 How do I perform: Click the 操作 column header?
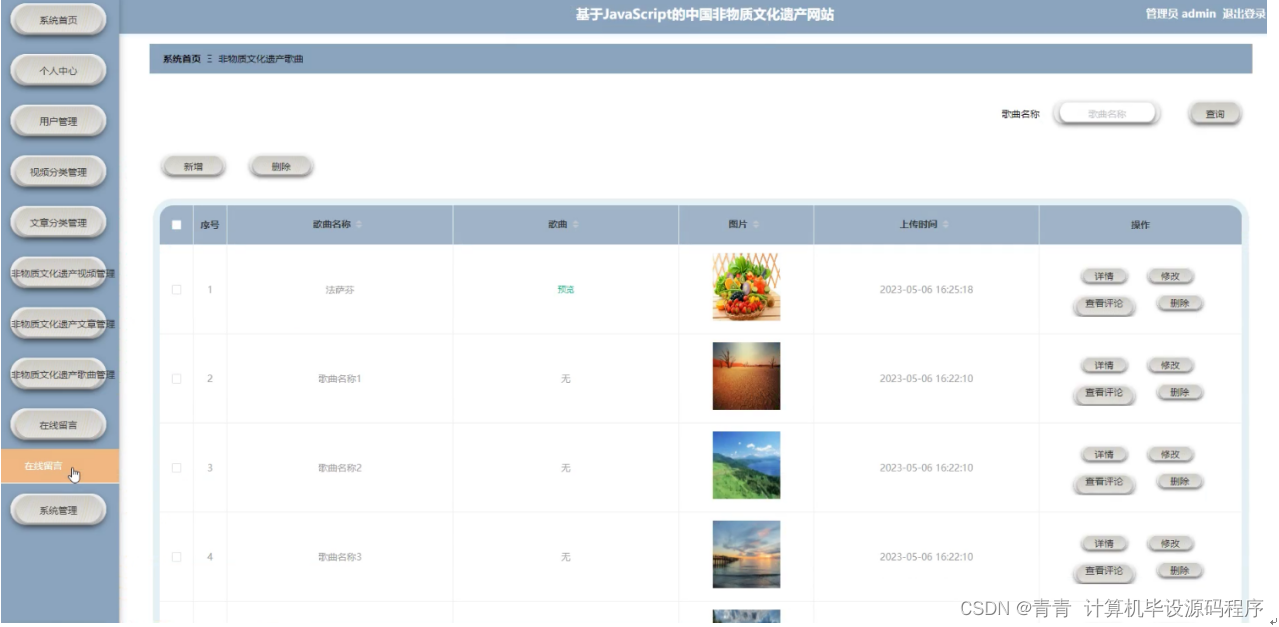[1140, 225]
